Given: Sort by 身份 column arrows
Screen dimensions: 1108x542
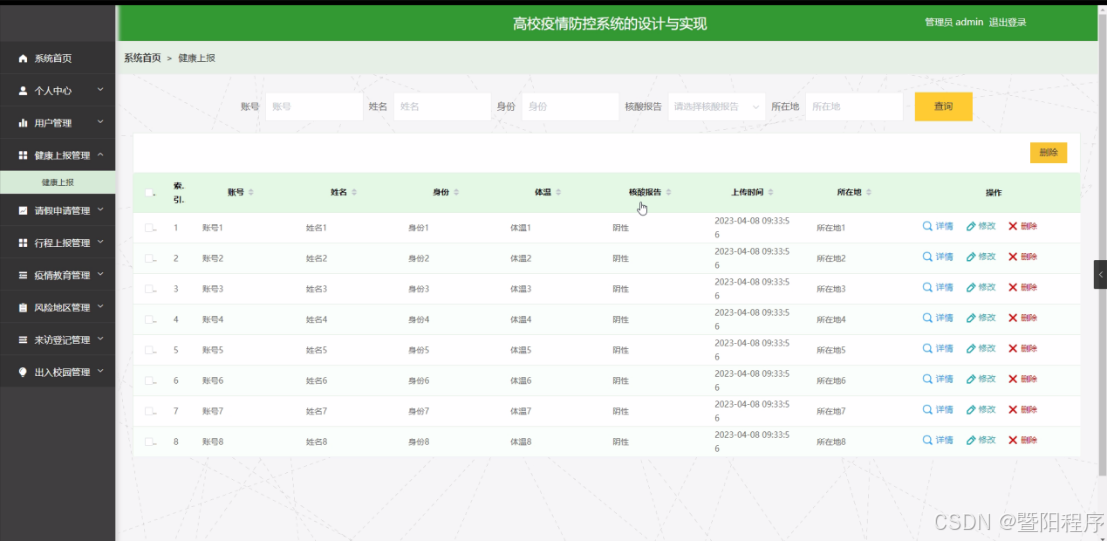Looking at the screenshot, I should (x=456, y=192).
